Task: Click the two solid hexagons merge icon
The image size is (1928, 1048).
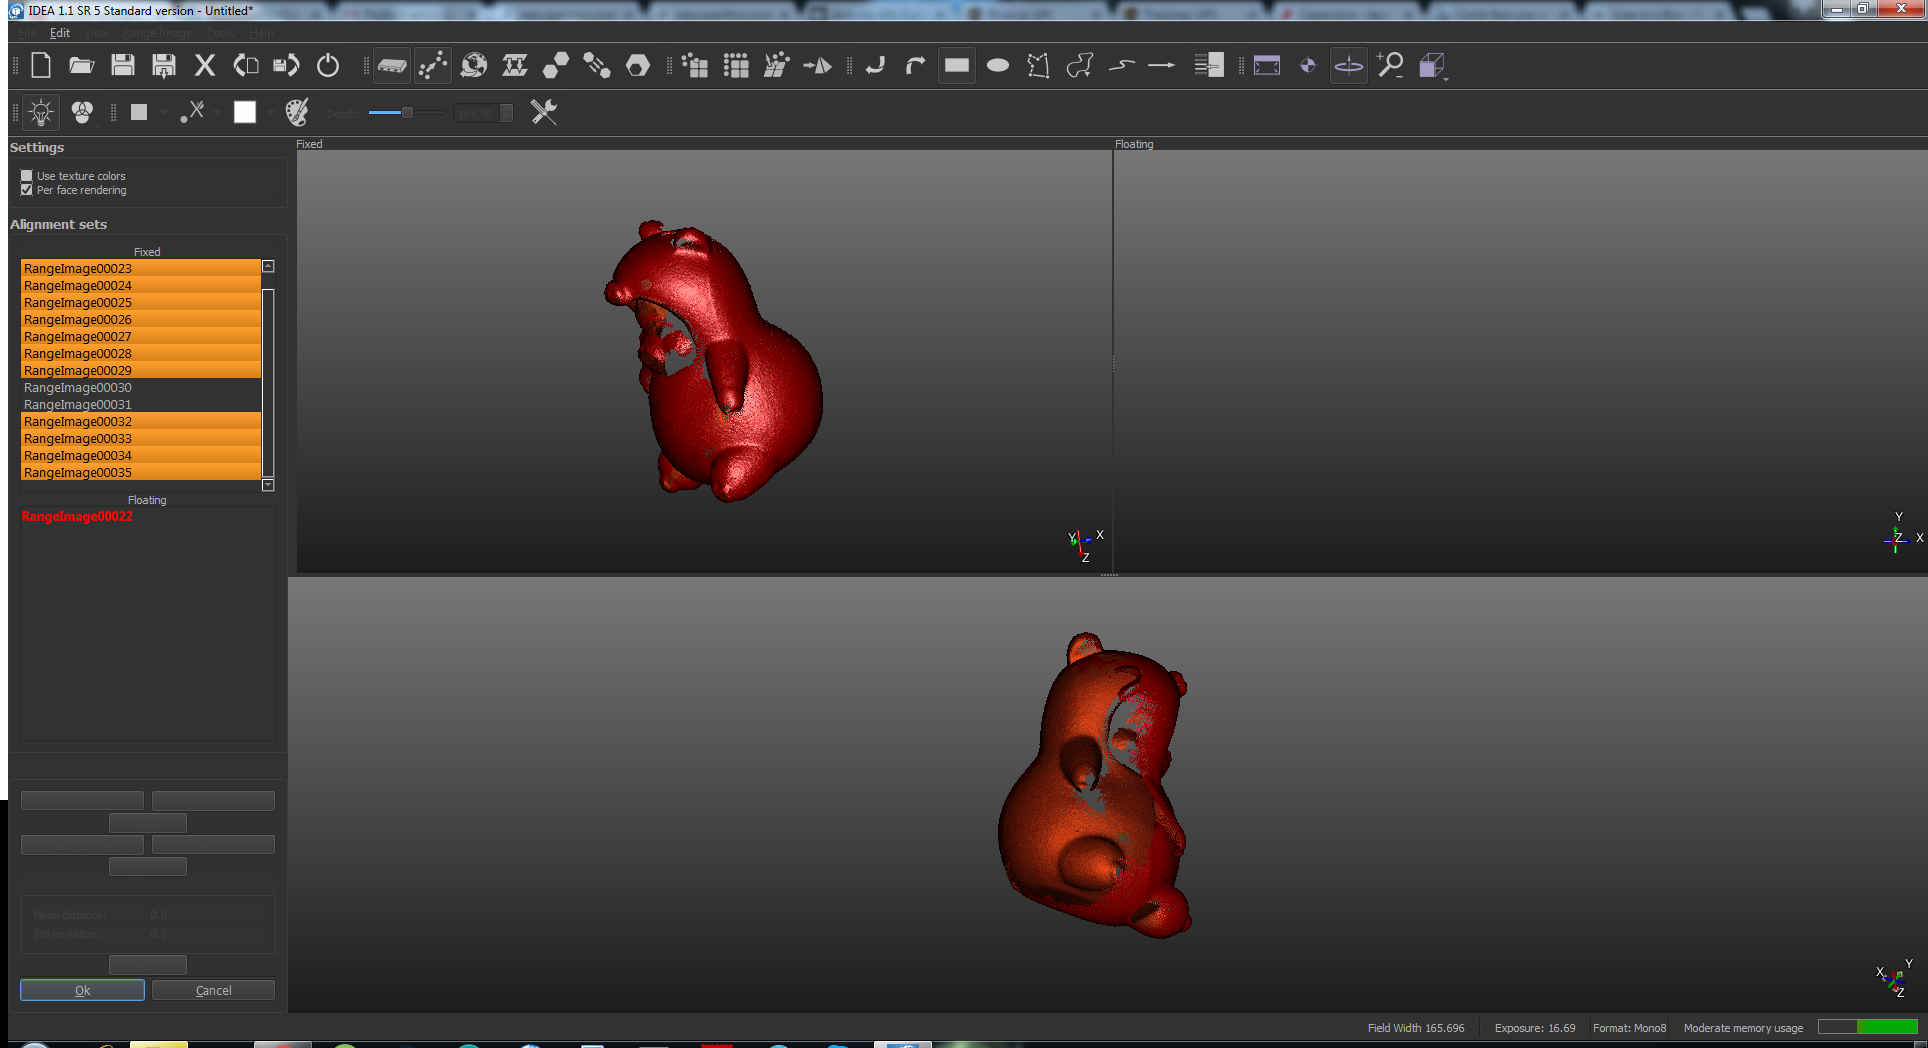Action: pyautogui.click(x=556, y=66)
